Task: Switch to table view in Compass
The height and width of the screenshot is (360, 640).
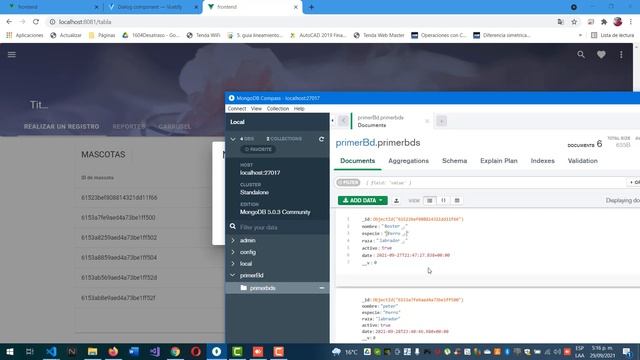Action: click(457, 200)
